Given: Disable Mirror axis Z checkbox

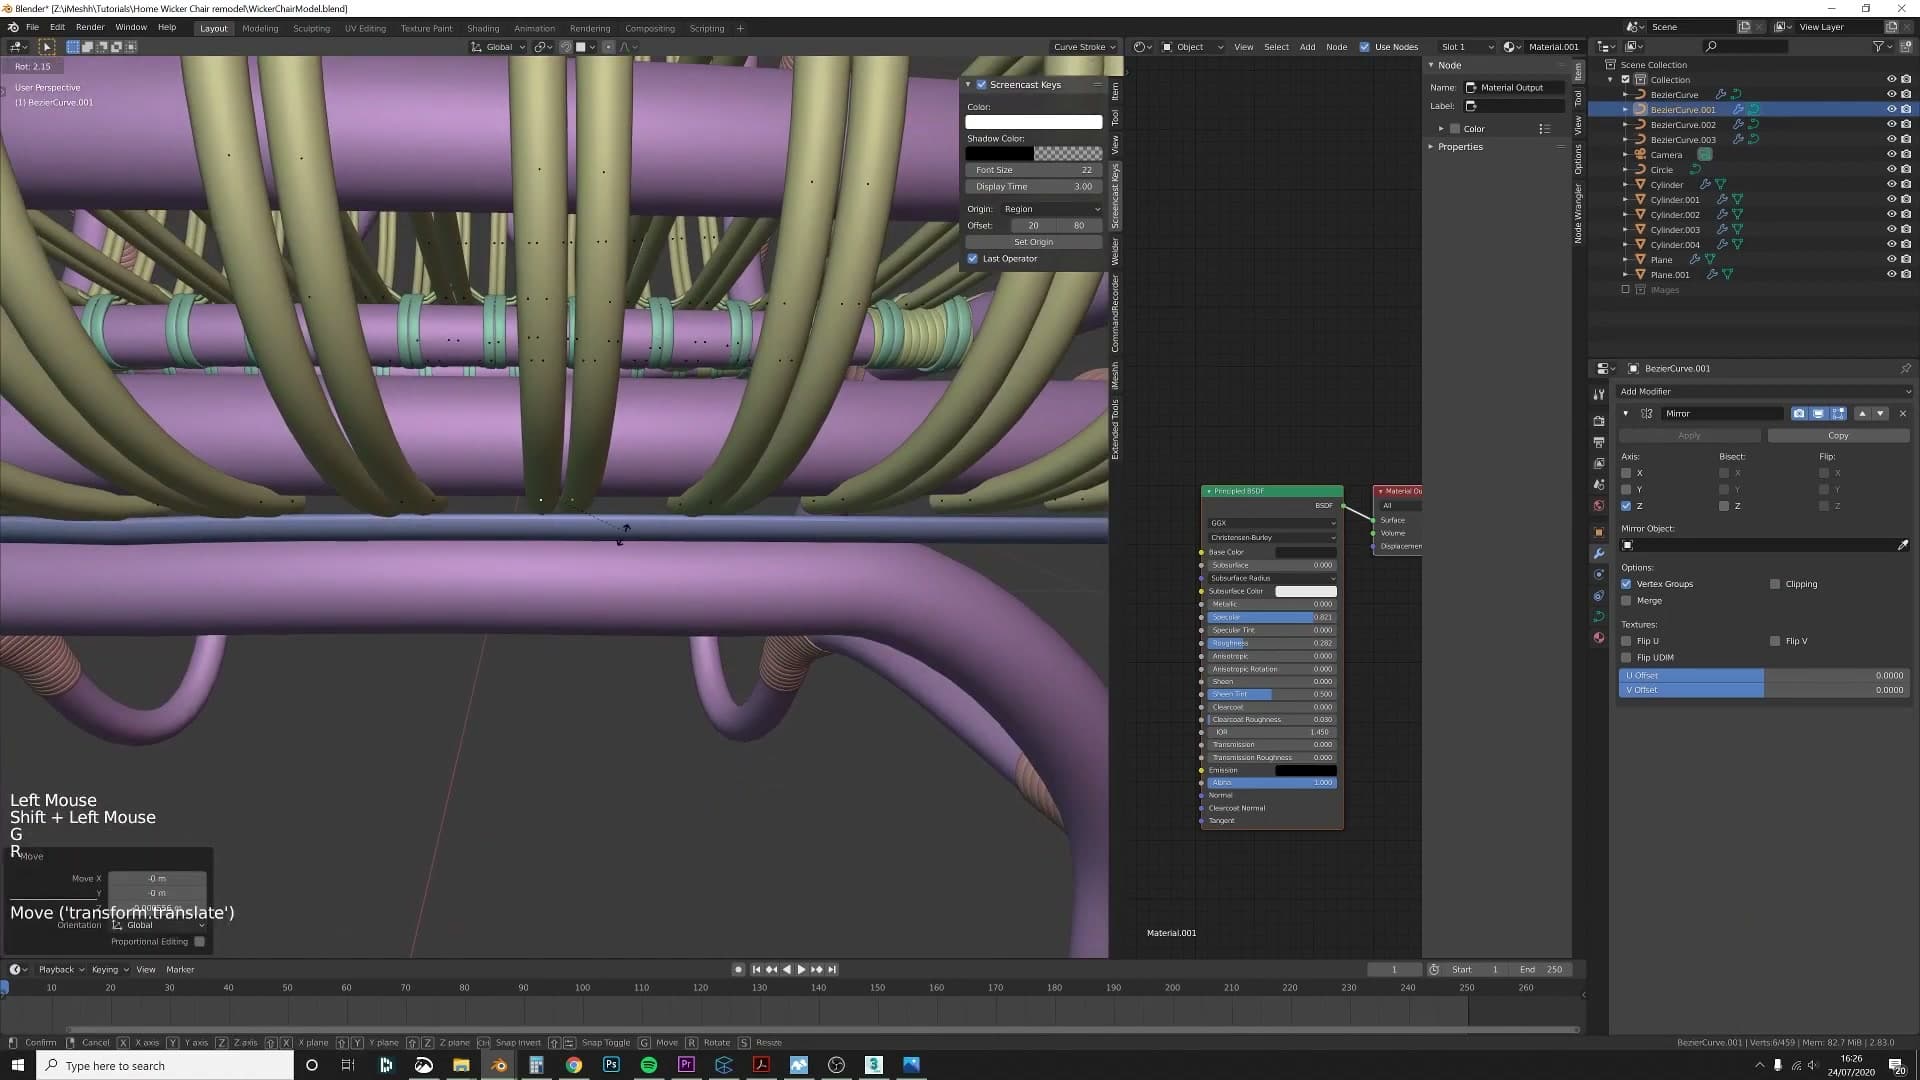Looking at the screenshot, I should pyautogui.click(x=1626, y=506).
